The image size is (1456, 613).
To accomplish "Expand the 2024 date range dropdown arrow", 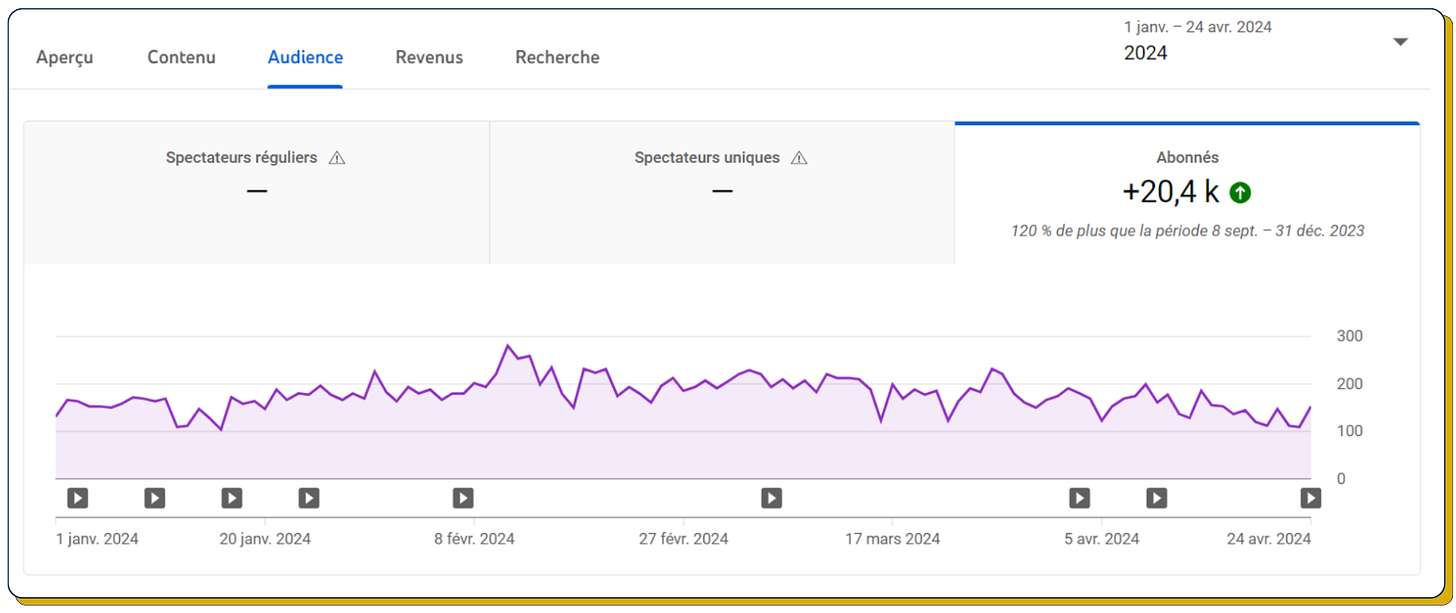I will tap(1400, 42).
